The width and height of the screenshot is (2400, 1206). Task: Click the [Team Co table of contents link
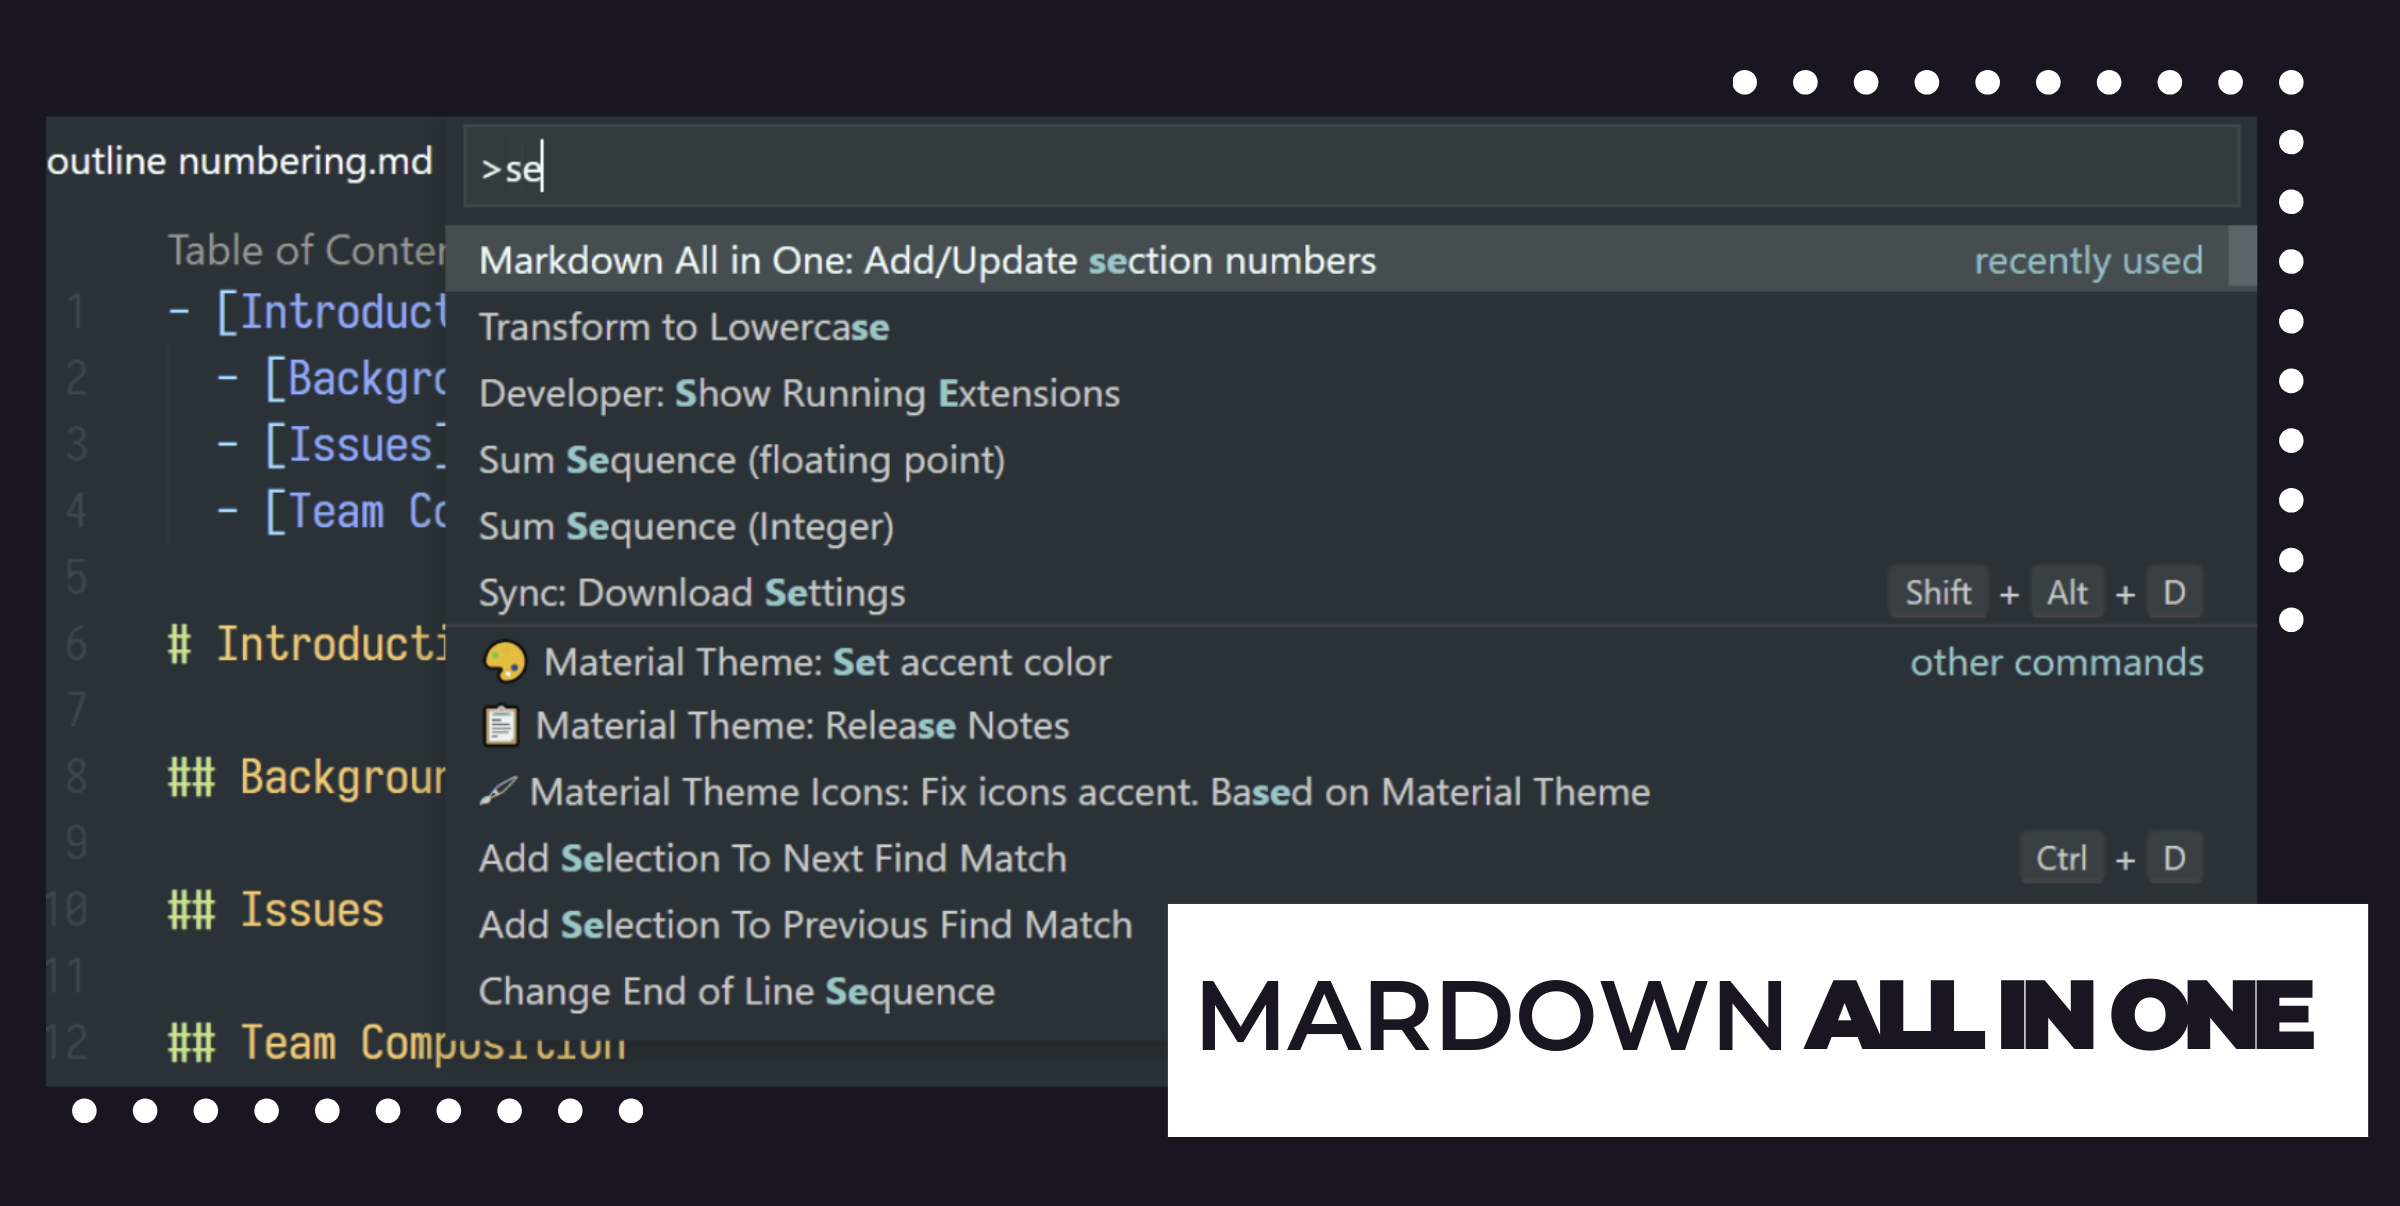355,512
